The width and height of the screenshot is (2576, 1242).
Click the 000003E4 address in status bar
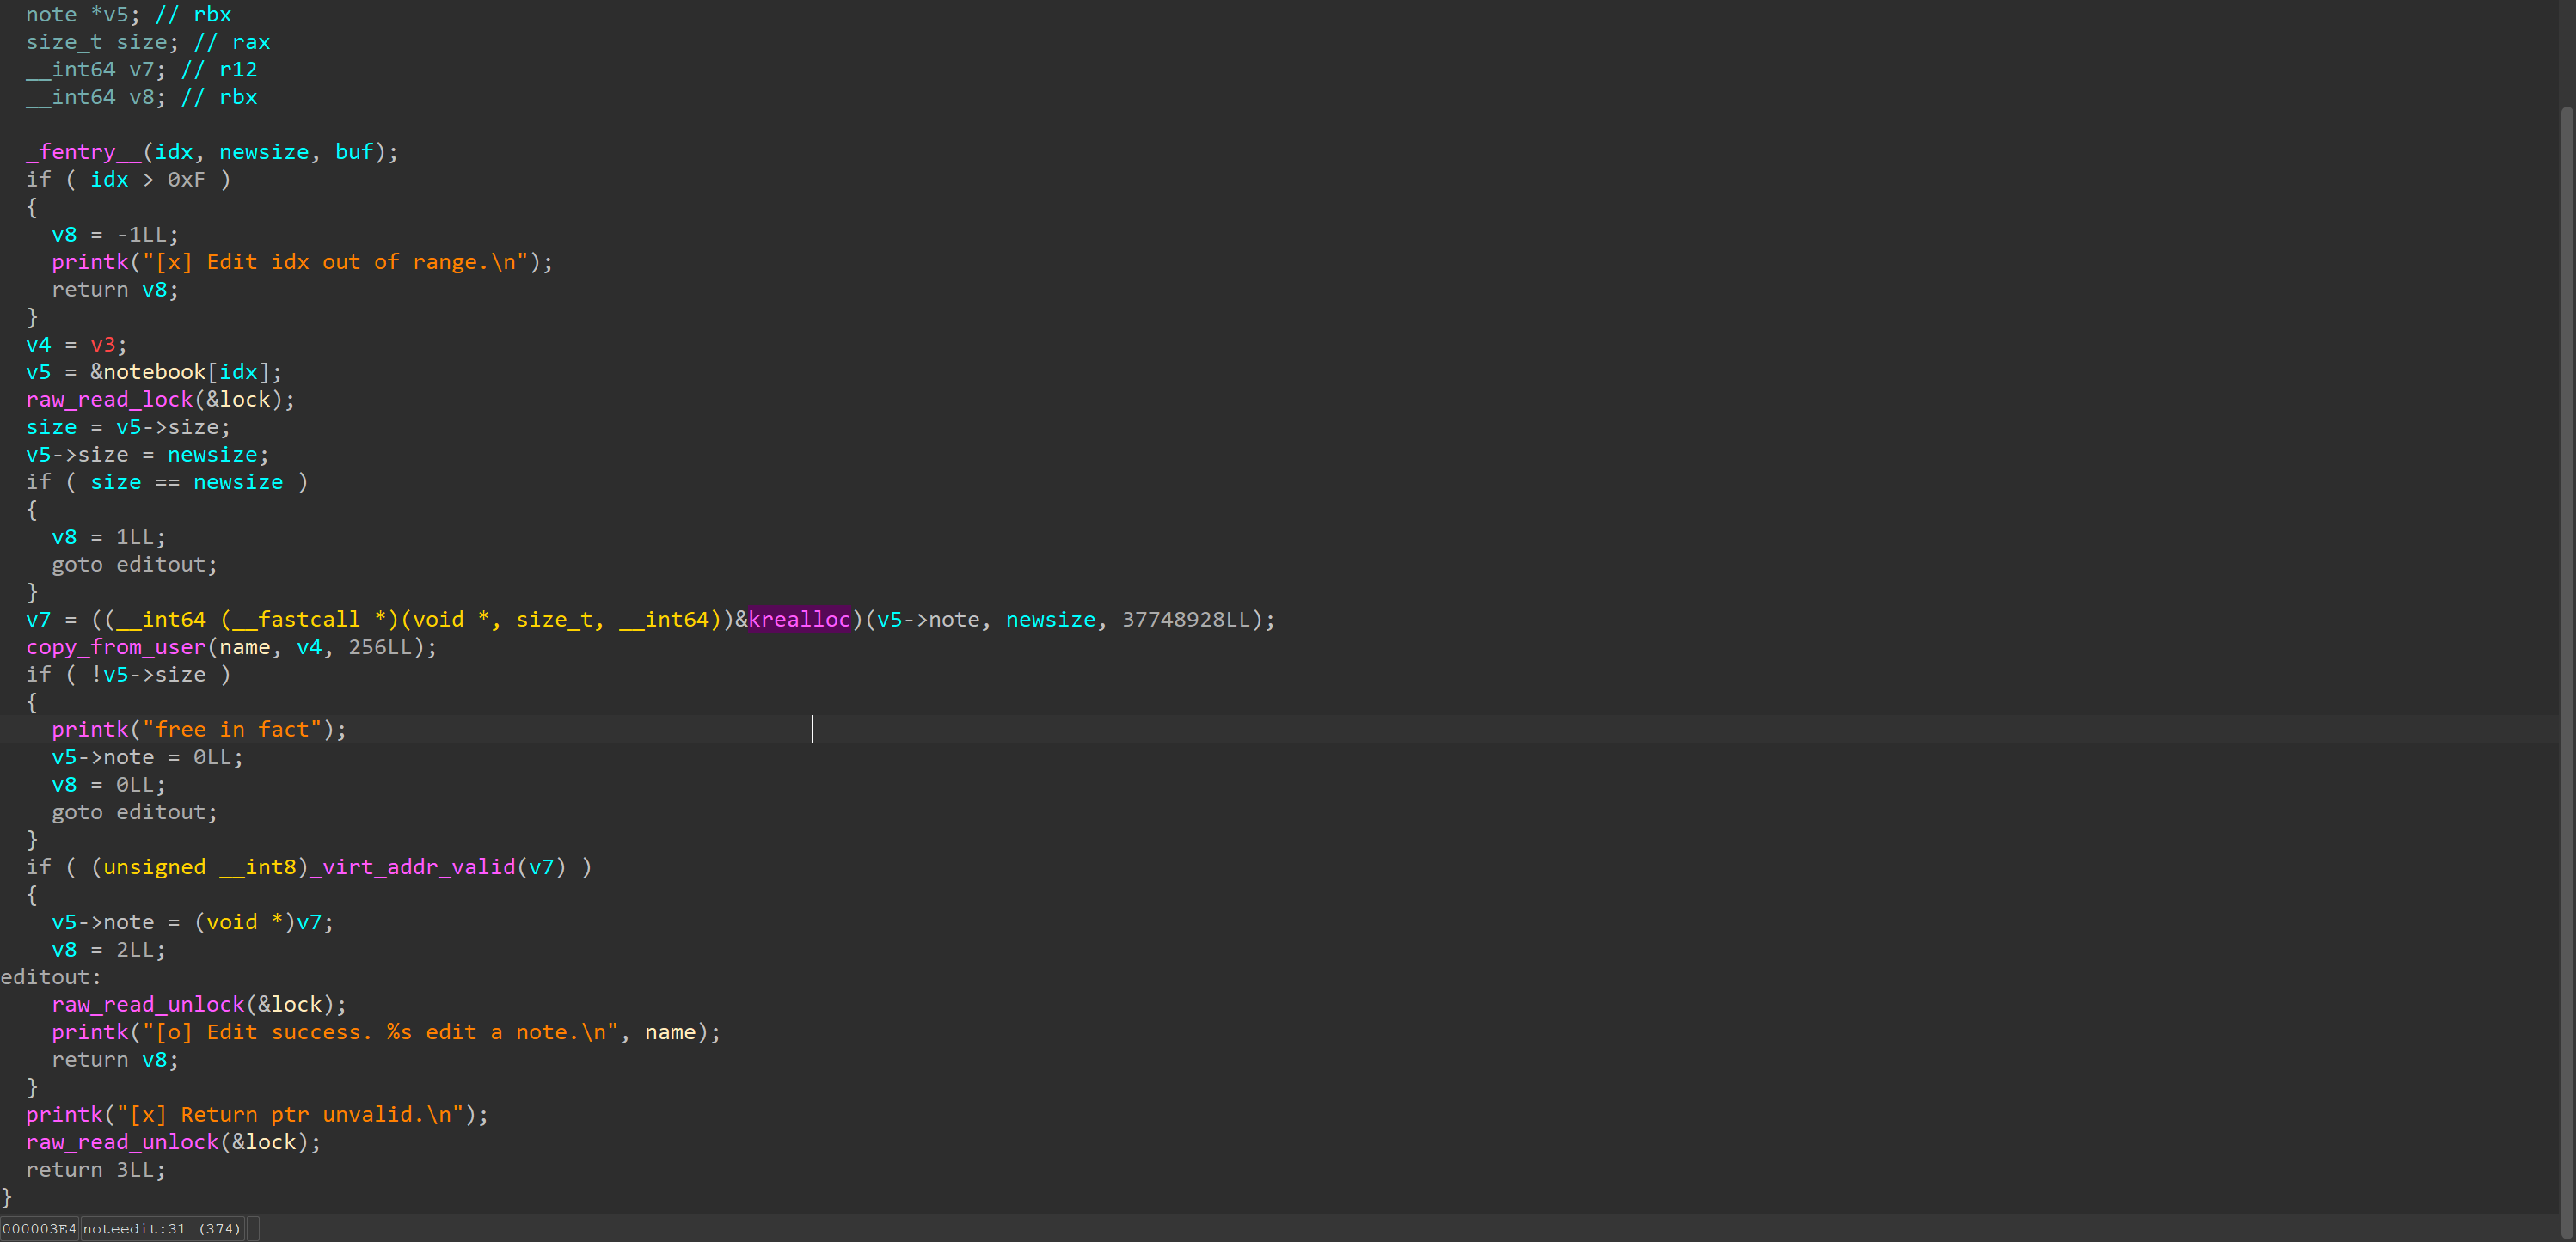coord(39,1229)
